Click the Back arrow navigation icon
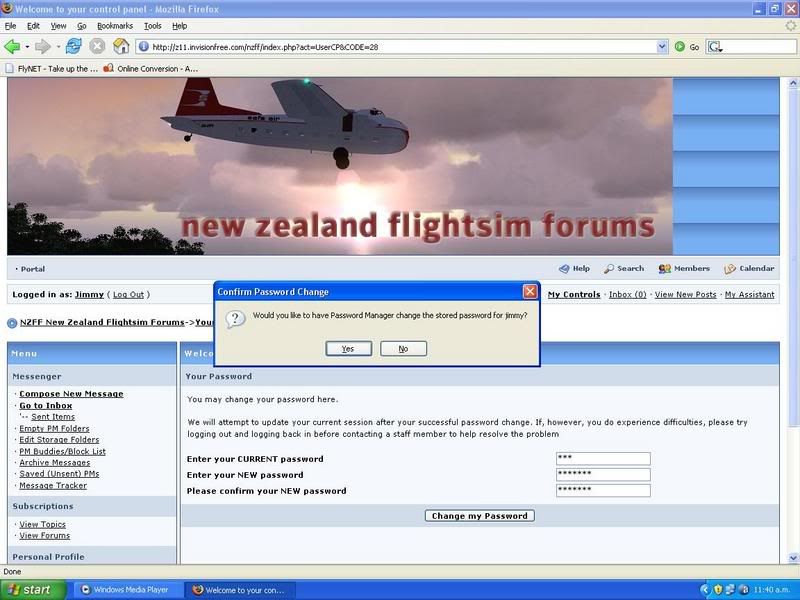This screenshot has height=600, width=800. point(12,46)
